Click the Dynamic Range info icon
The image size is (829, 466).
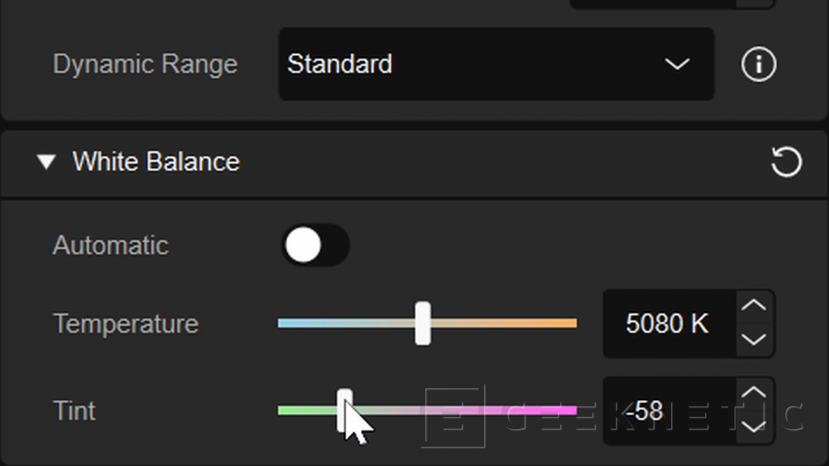759,65
